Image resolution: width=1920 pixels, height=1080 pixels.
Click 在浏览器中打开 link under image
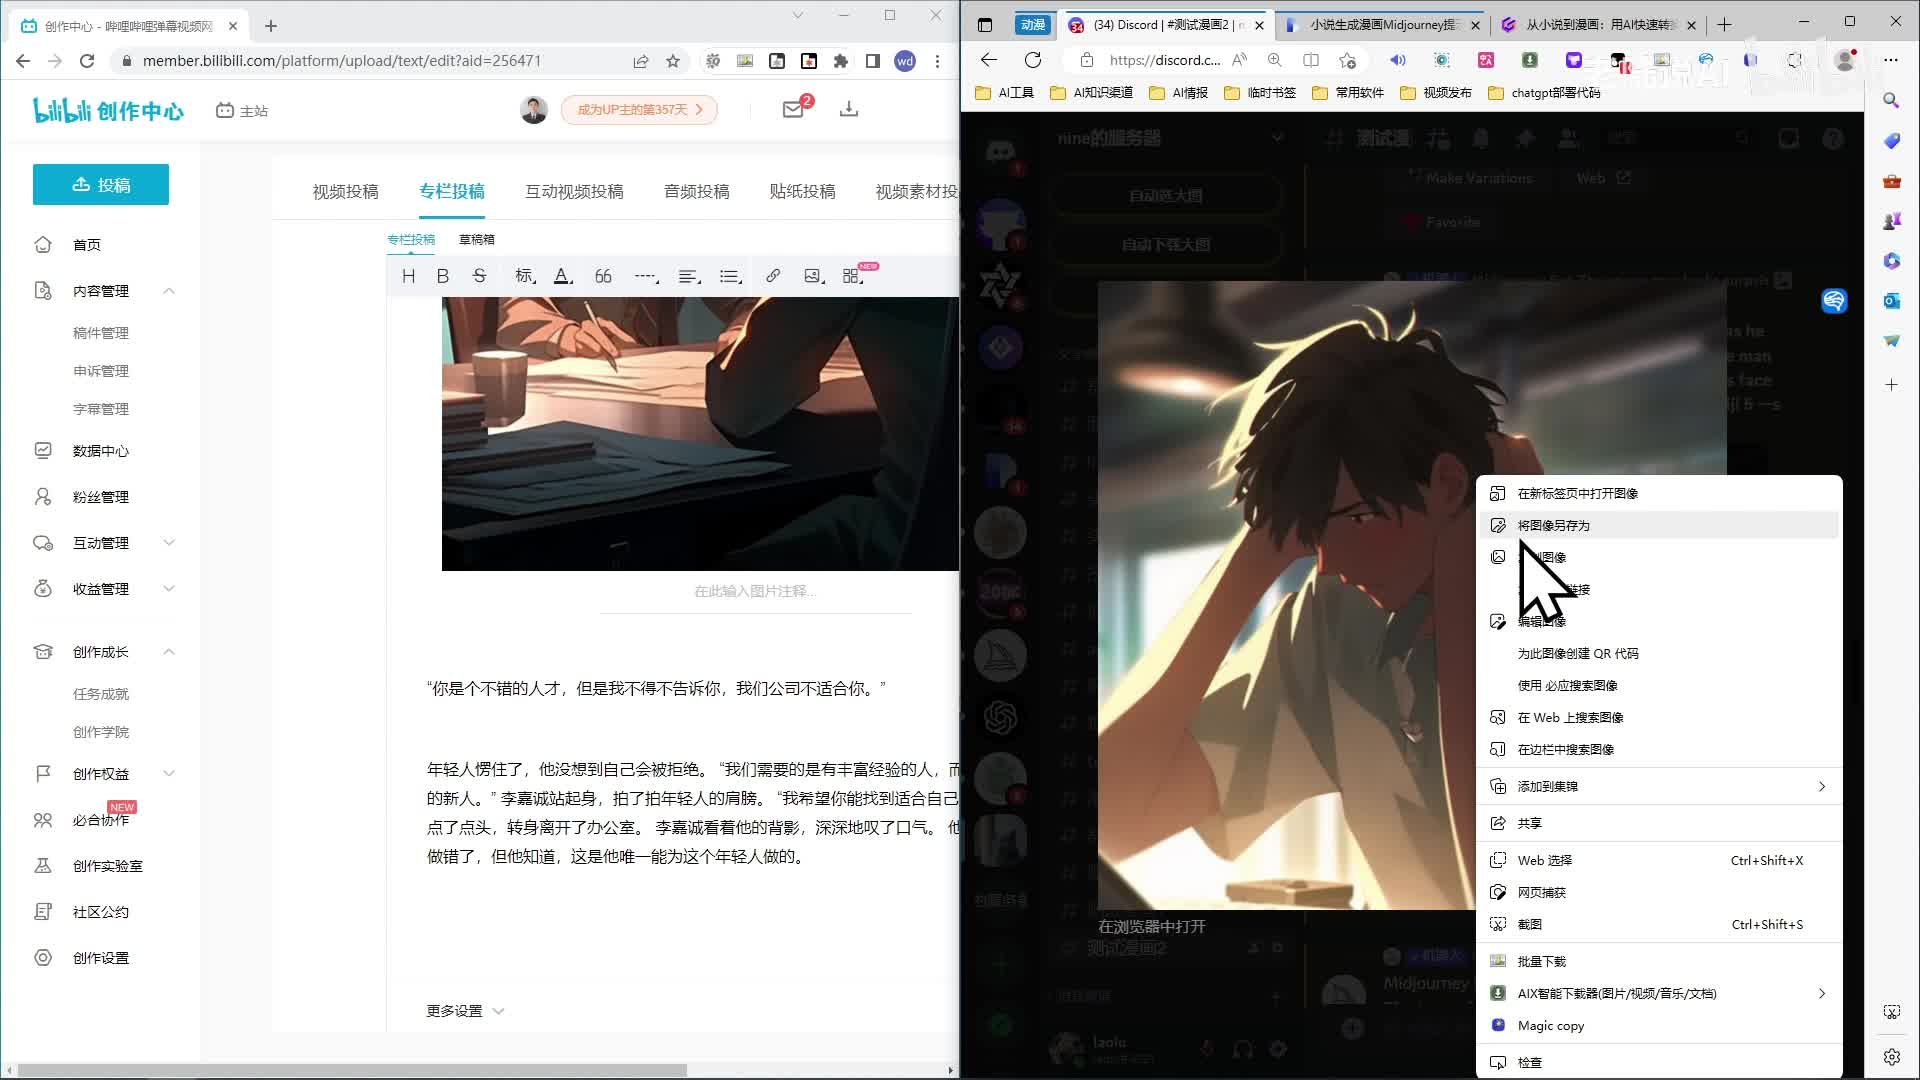click(x=1151, y=926)
